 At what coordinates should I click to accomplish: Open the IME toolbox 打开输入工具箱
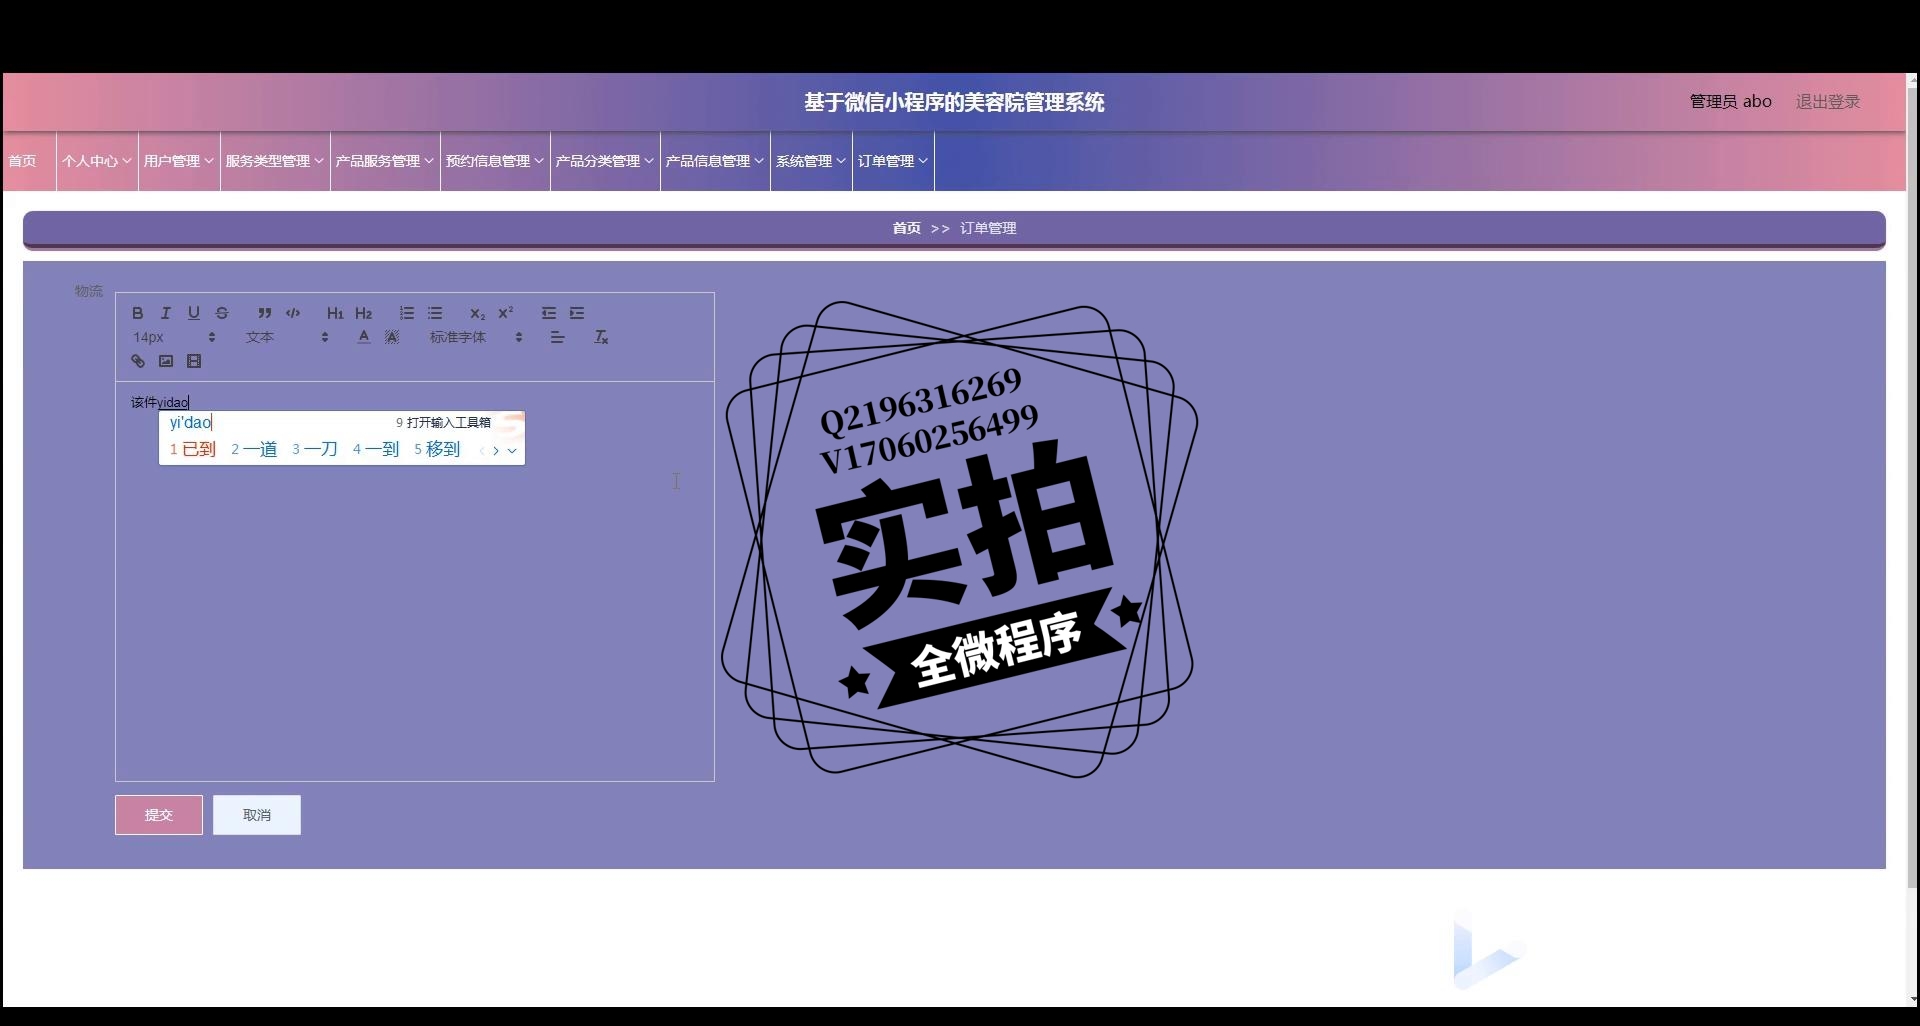pyautogui.click(x=443, y=423)
